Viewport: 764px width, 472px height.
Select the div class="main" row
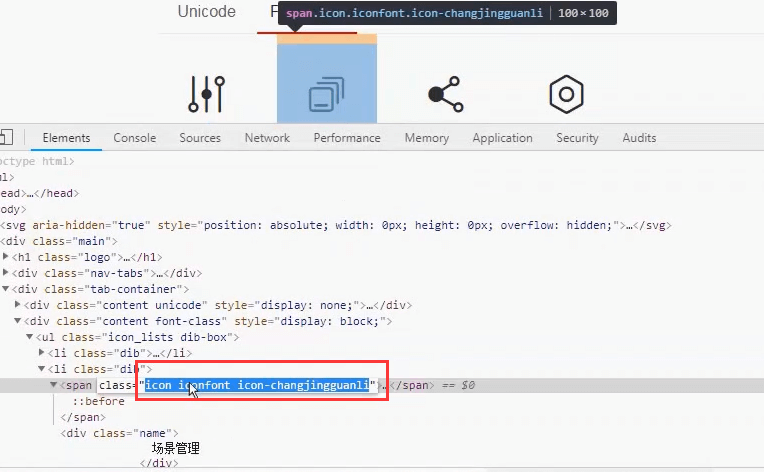tap(59, 241)
